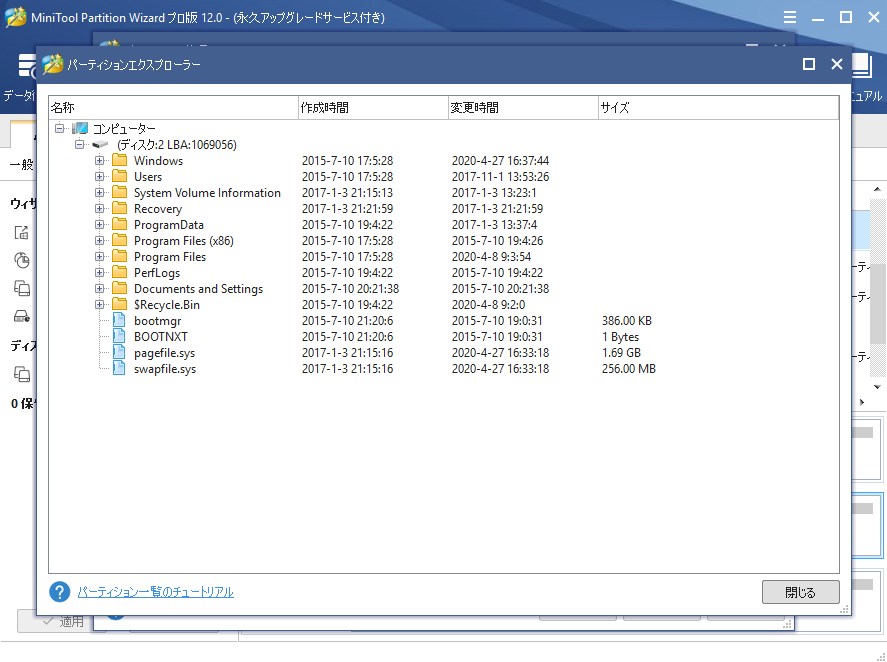Click the $Recycle.Bin folder icon
Screen dimensions: 887x662
click(120, 305)
